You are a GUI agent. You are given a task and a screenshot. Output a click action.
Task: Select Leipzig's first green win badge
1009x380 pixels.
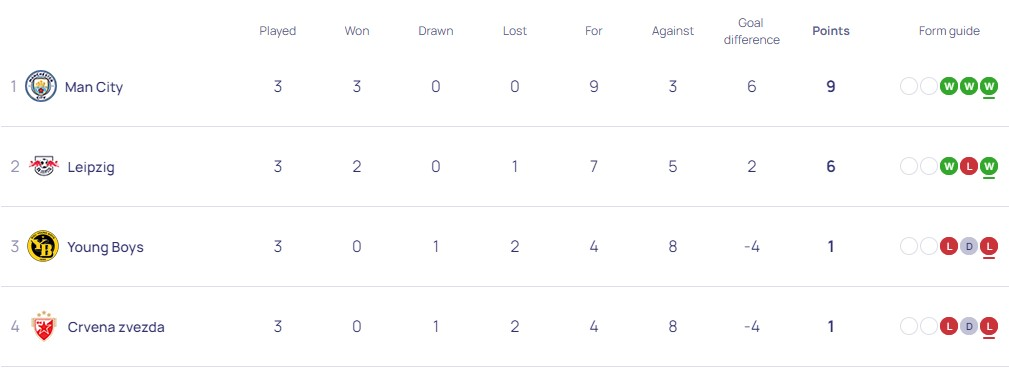[949, 166]
